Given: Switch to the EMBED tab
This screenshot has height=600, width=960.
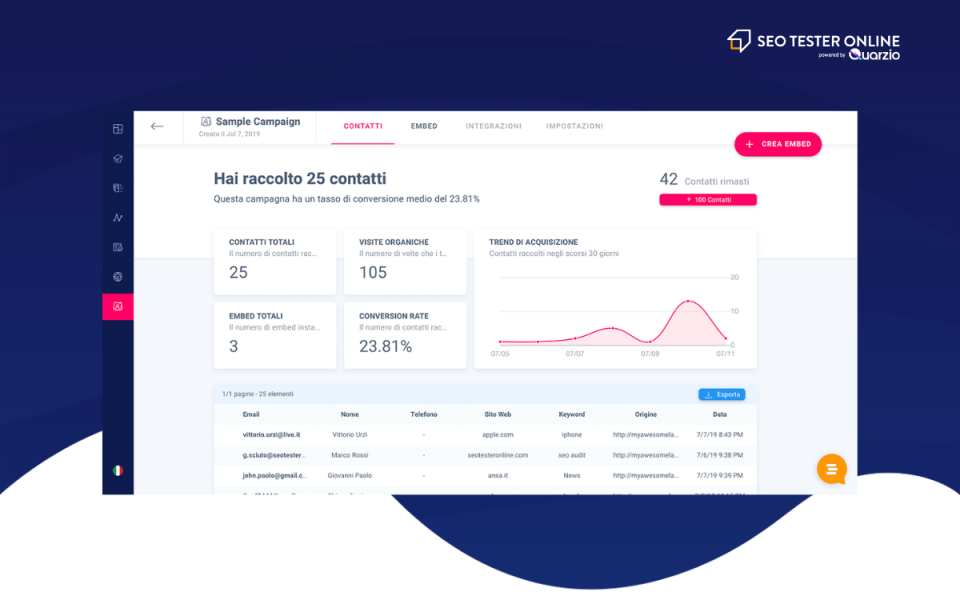Looking at the screenshot, I should coord(424,126).
